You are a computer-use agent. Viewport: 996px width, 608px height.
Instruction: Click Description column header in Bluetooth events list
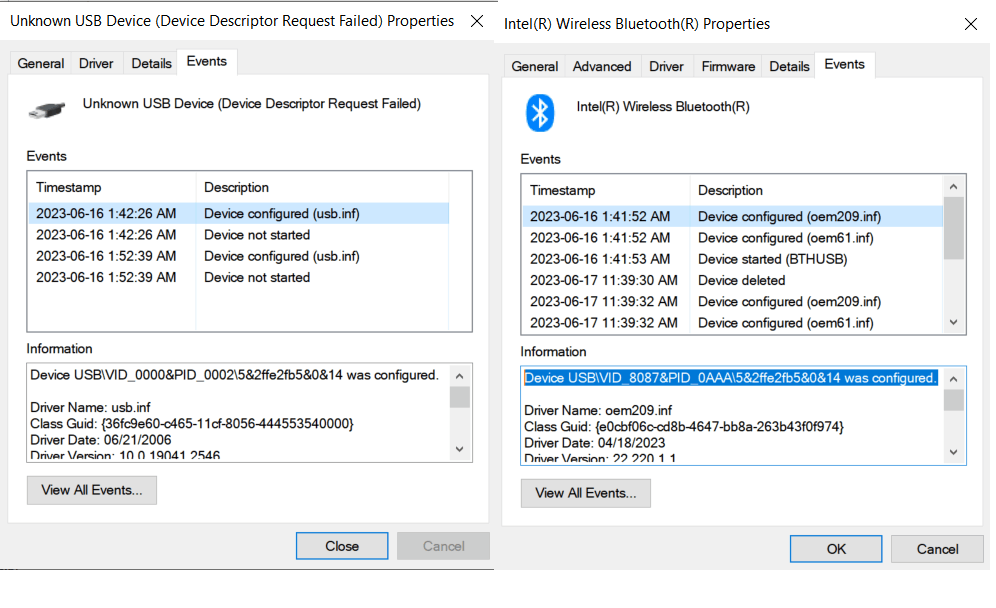(x=816, y=191)
